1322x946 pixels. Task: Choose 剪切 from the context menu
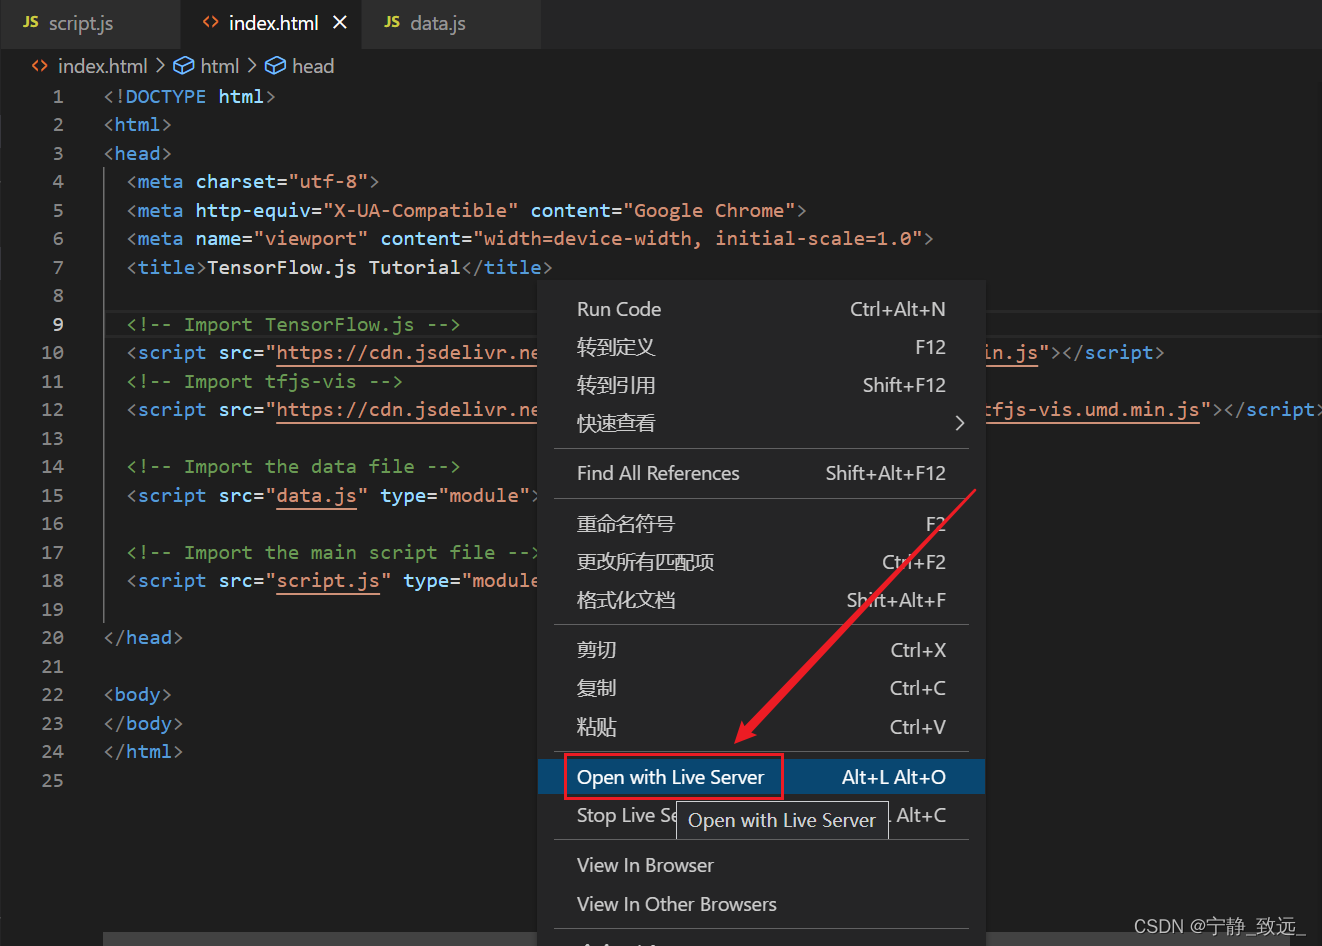(761, 650)
